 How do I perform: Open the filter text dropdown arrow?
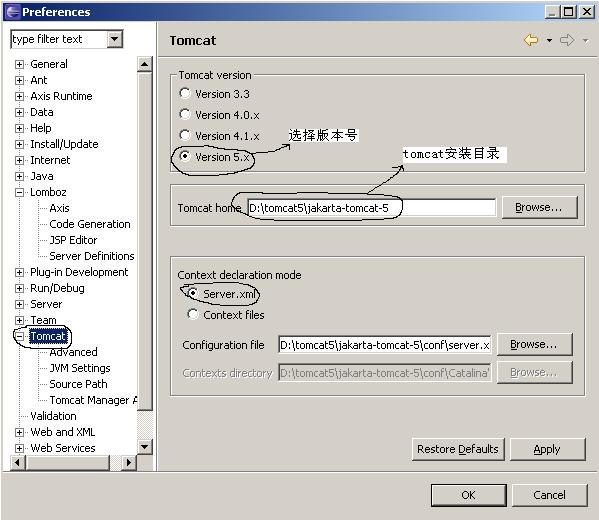coord(114,39)
